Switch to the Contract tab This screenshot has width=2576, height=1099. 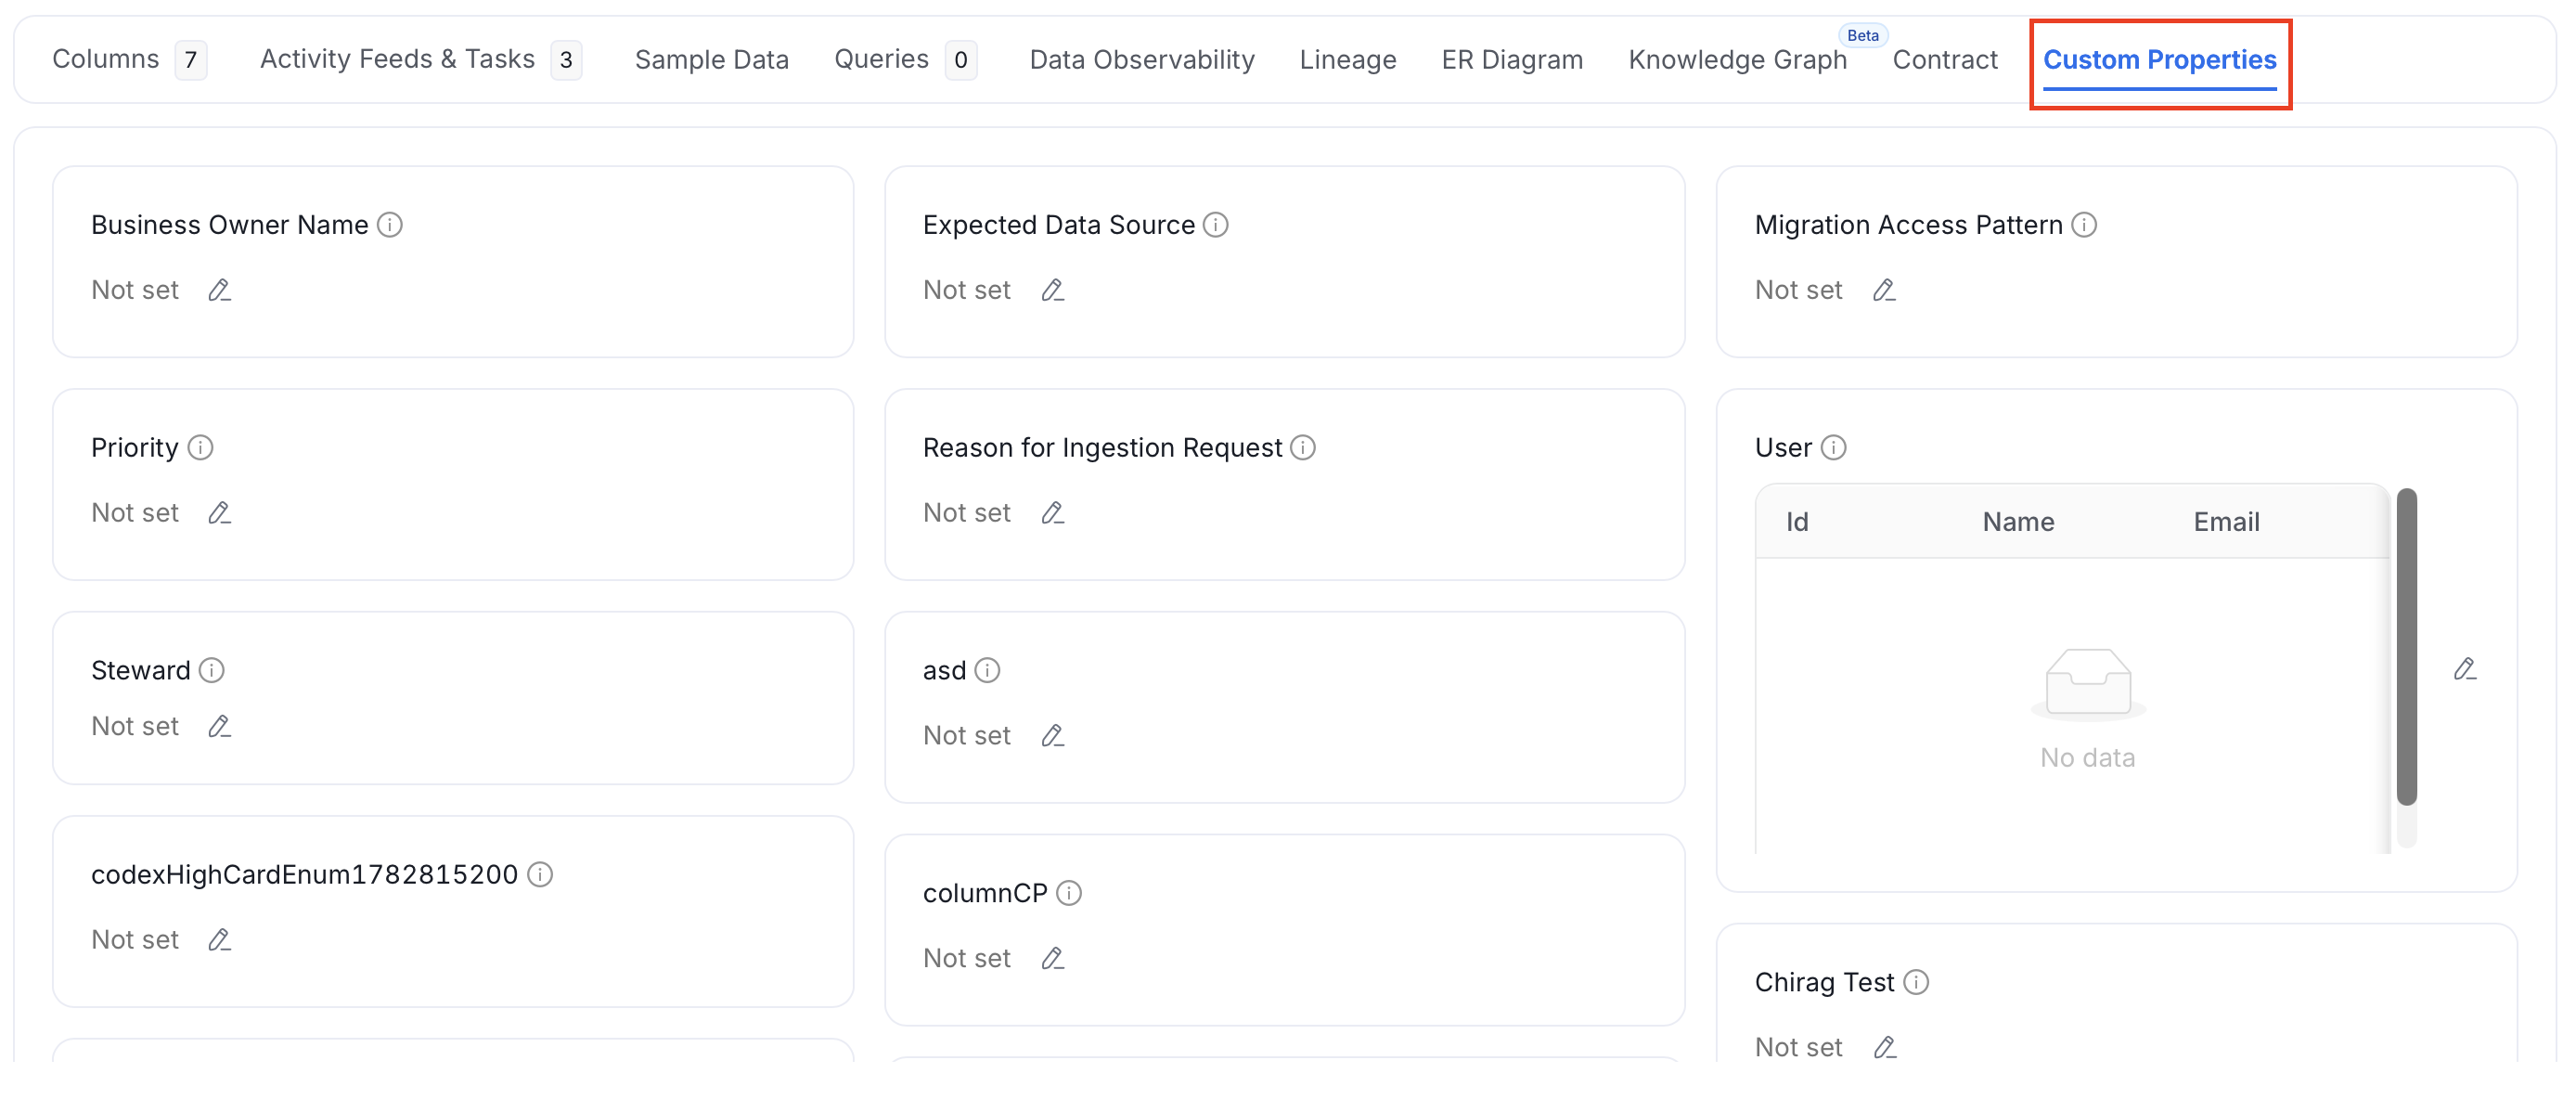click(x=1944, y=60)
